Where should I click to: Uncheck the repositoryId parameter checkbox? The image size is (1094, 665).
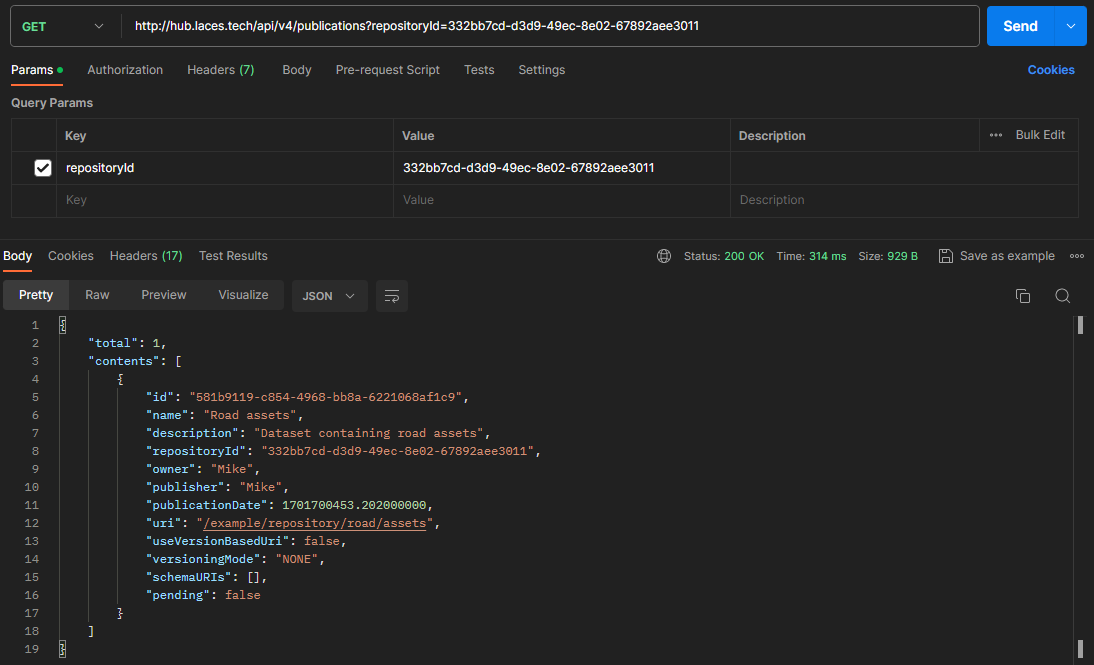(x=43, y=168)
